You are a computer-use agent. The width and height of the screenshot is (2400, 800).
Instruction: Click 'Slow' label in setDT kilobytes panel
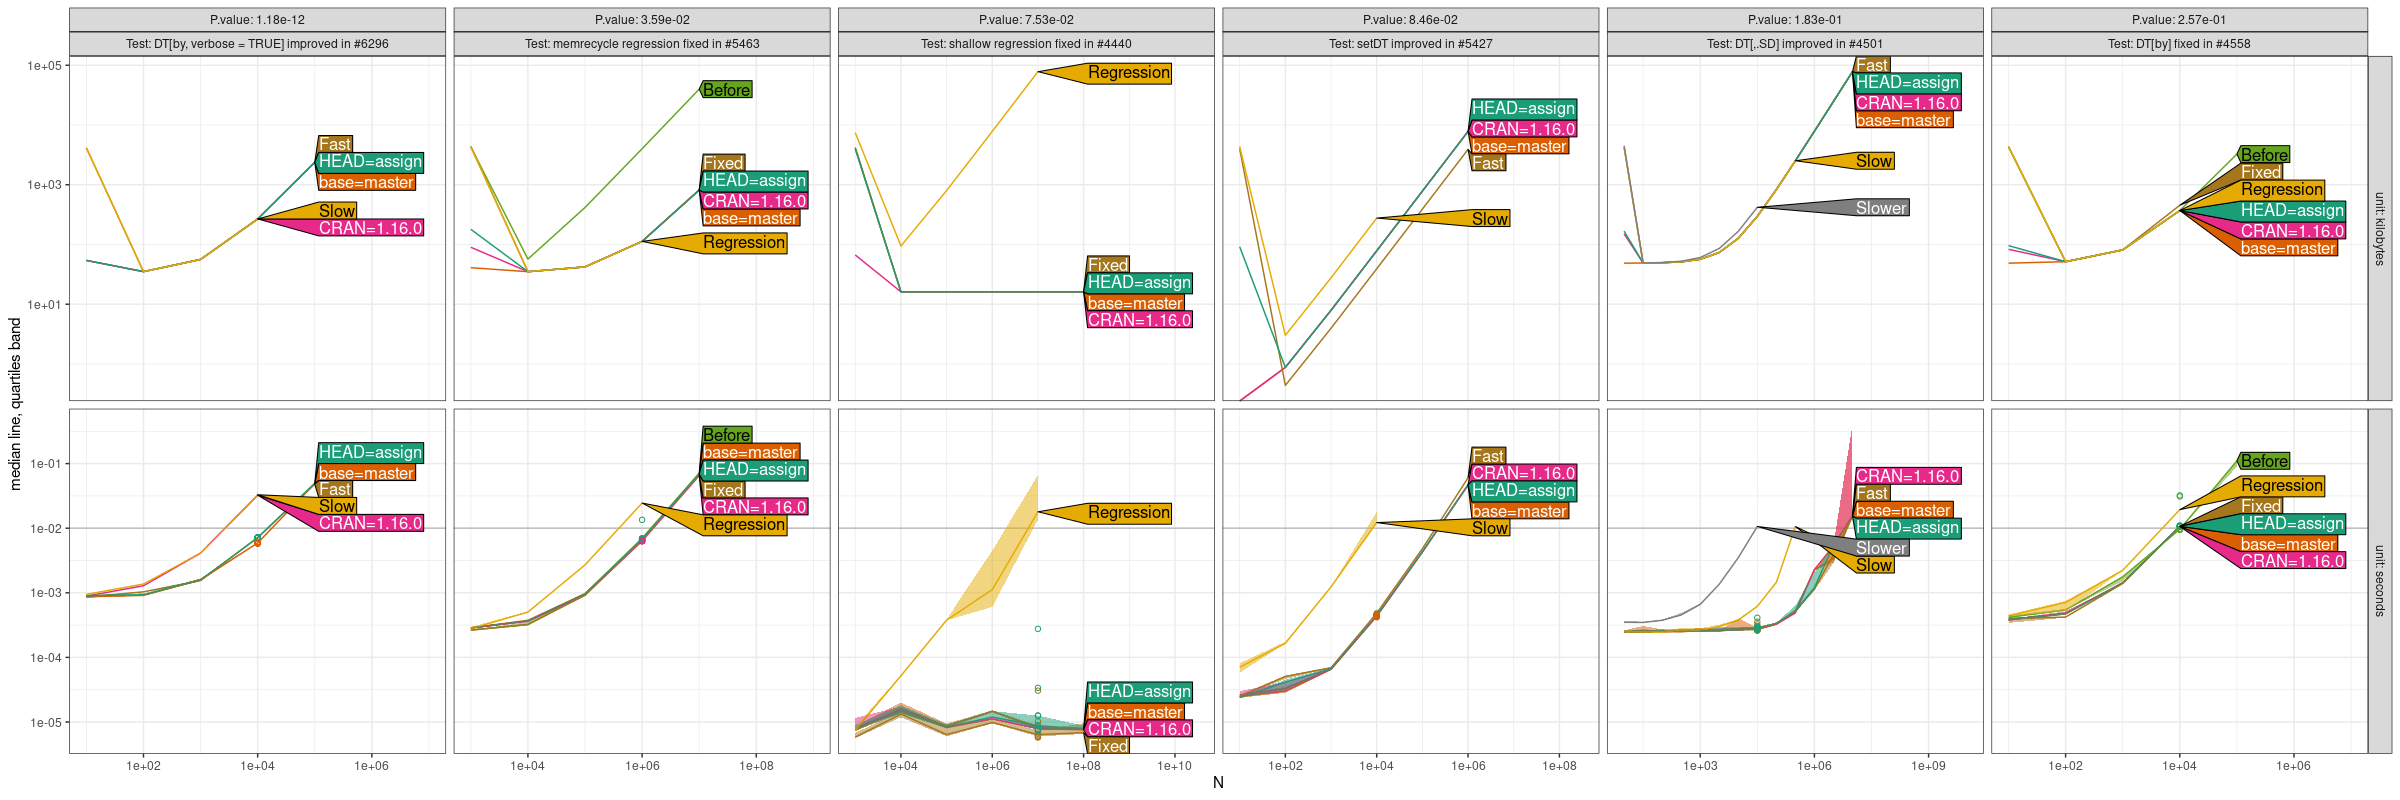click(x=1490, y=219)
